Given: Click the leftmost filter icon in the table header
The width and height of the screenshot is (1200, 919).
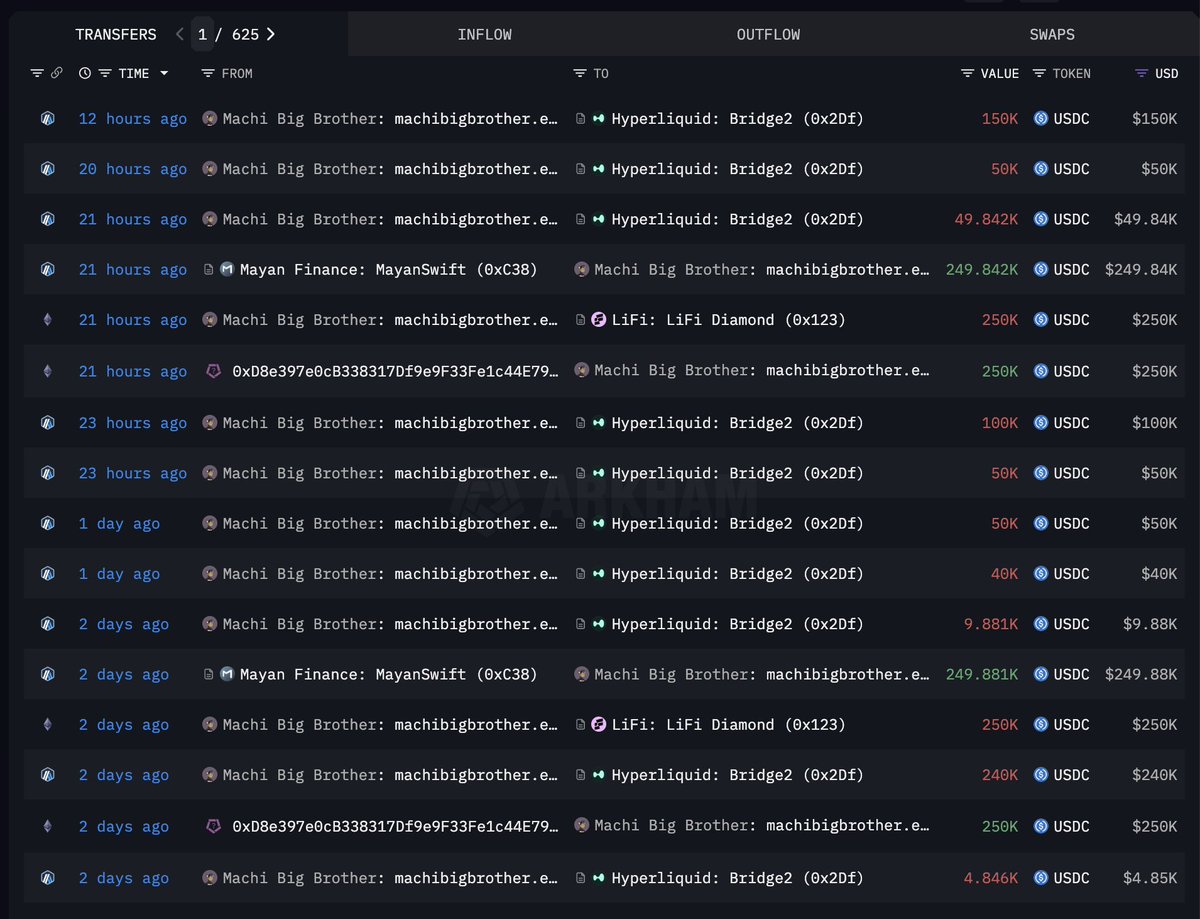Looking at the screenshot, I should [37, 73].
